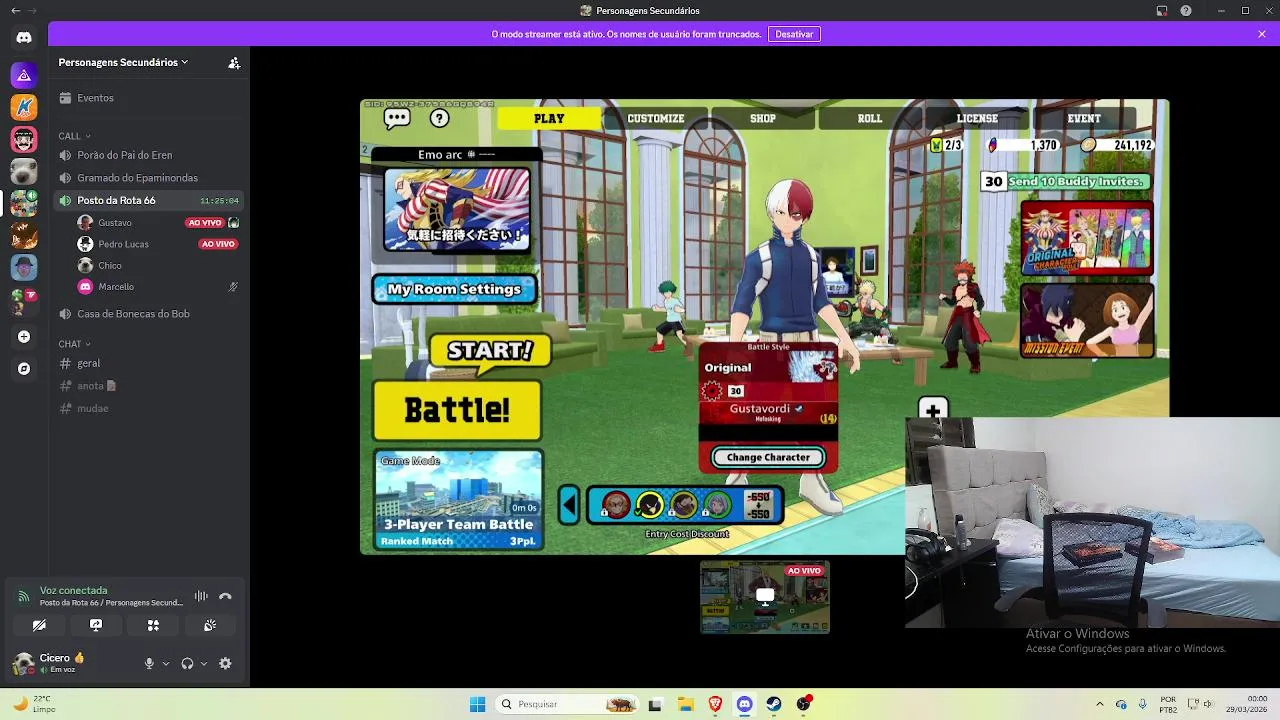Disconnect from voice call
The height and width of the screenshot is (720, 1280).
click(x=225, y=596)
